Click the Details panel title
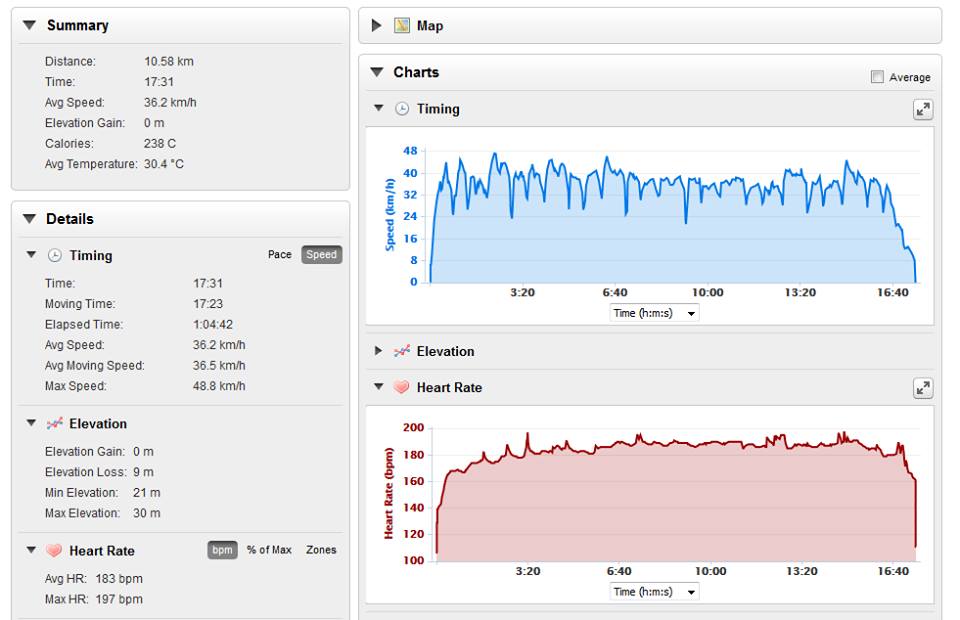The width and height of the screenshot is (960, 620). click(70, 219)
